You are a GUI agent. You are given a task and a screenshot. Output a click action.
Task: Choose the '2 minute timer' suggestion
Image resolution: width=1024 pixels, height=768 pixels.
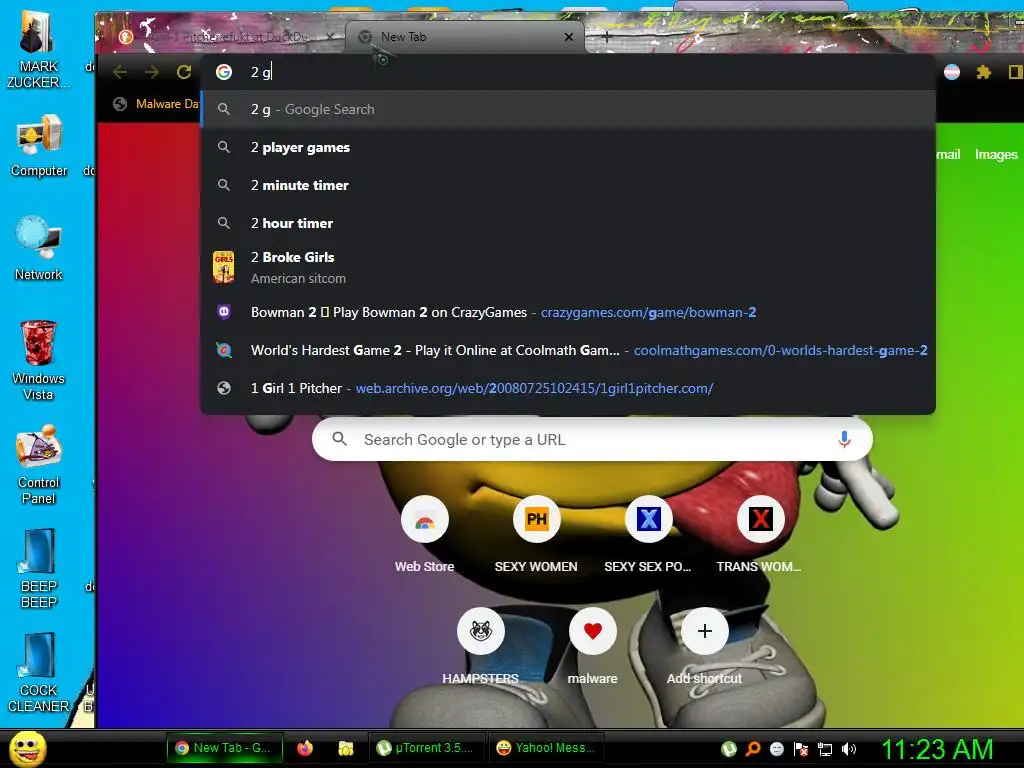[568, 185]
